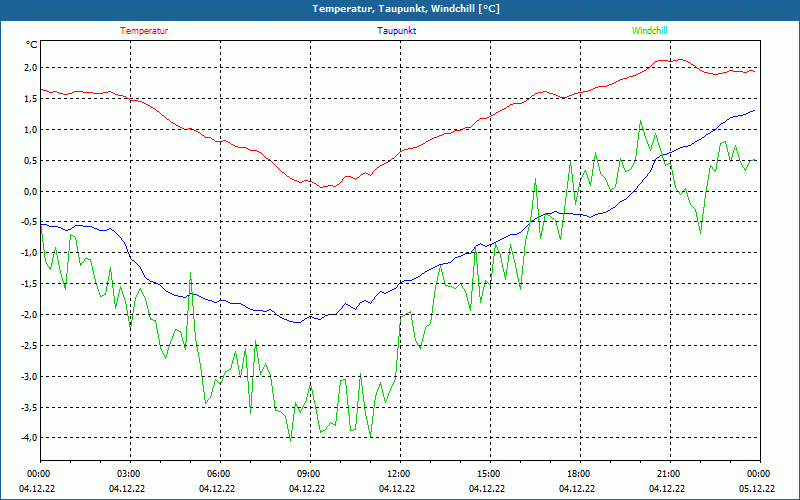Click the 06:00 time axis label

coord(220,474)
